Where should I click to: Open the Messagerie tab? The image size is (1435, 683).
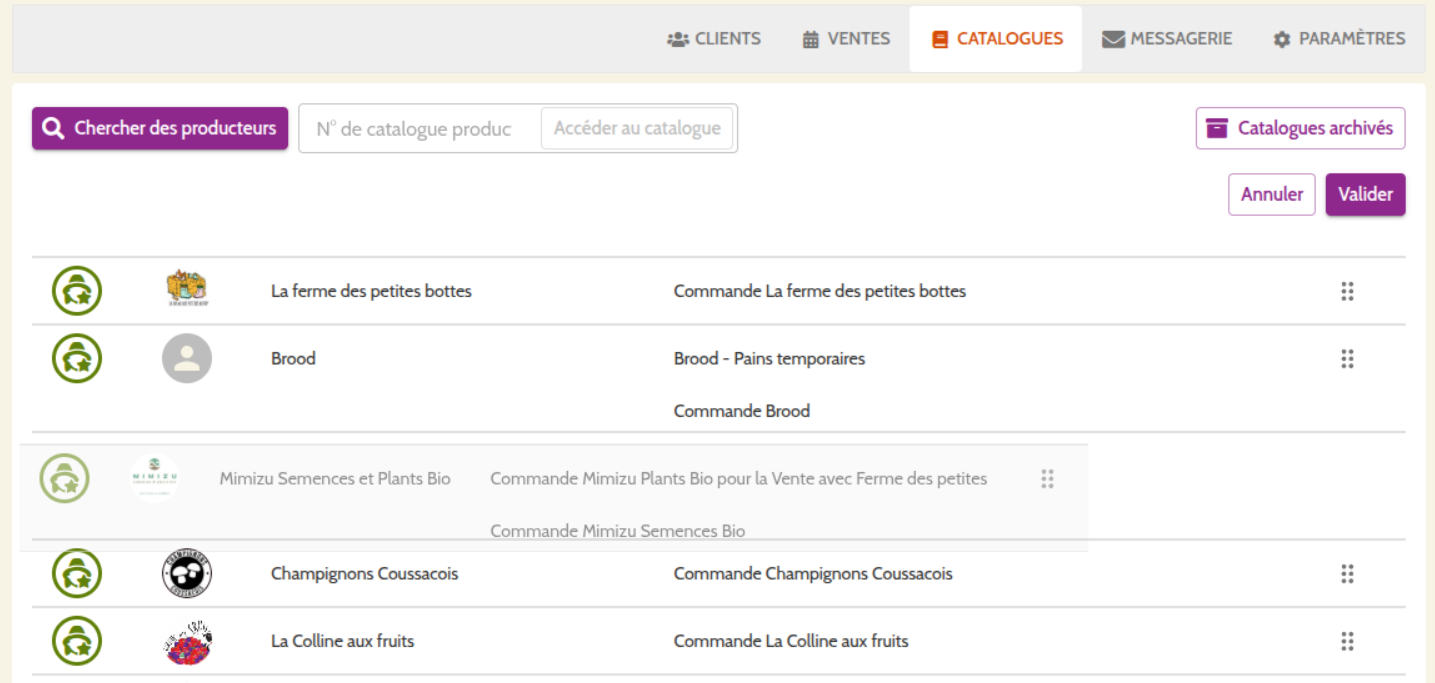click(1167, 39)
